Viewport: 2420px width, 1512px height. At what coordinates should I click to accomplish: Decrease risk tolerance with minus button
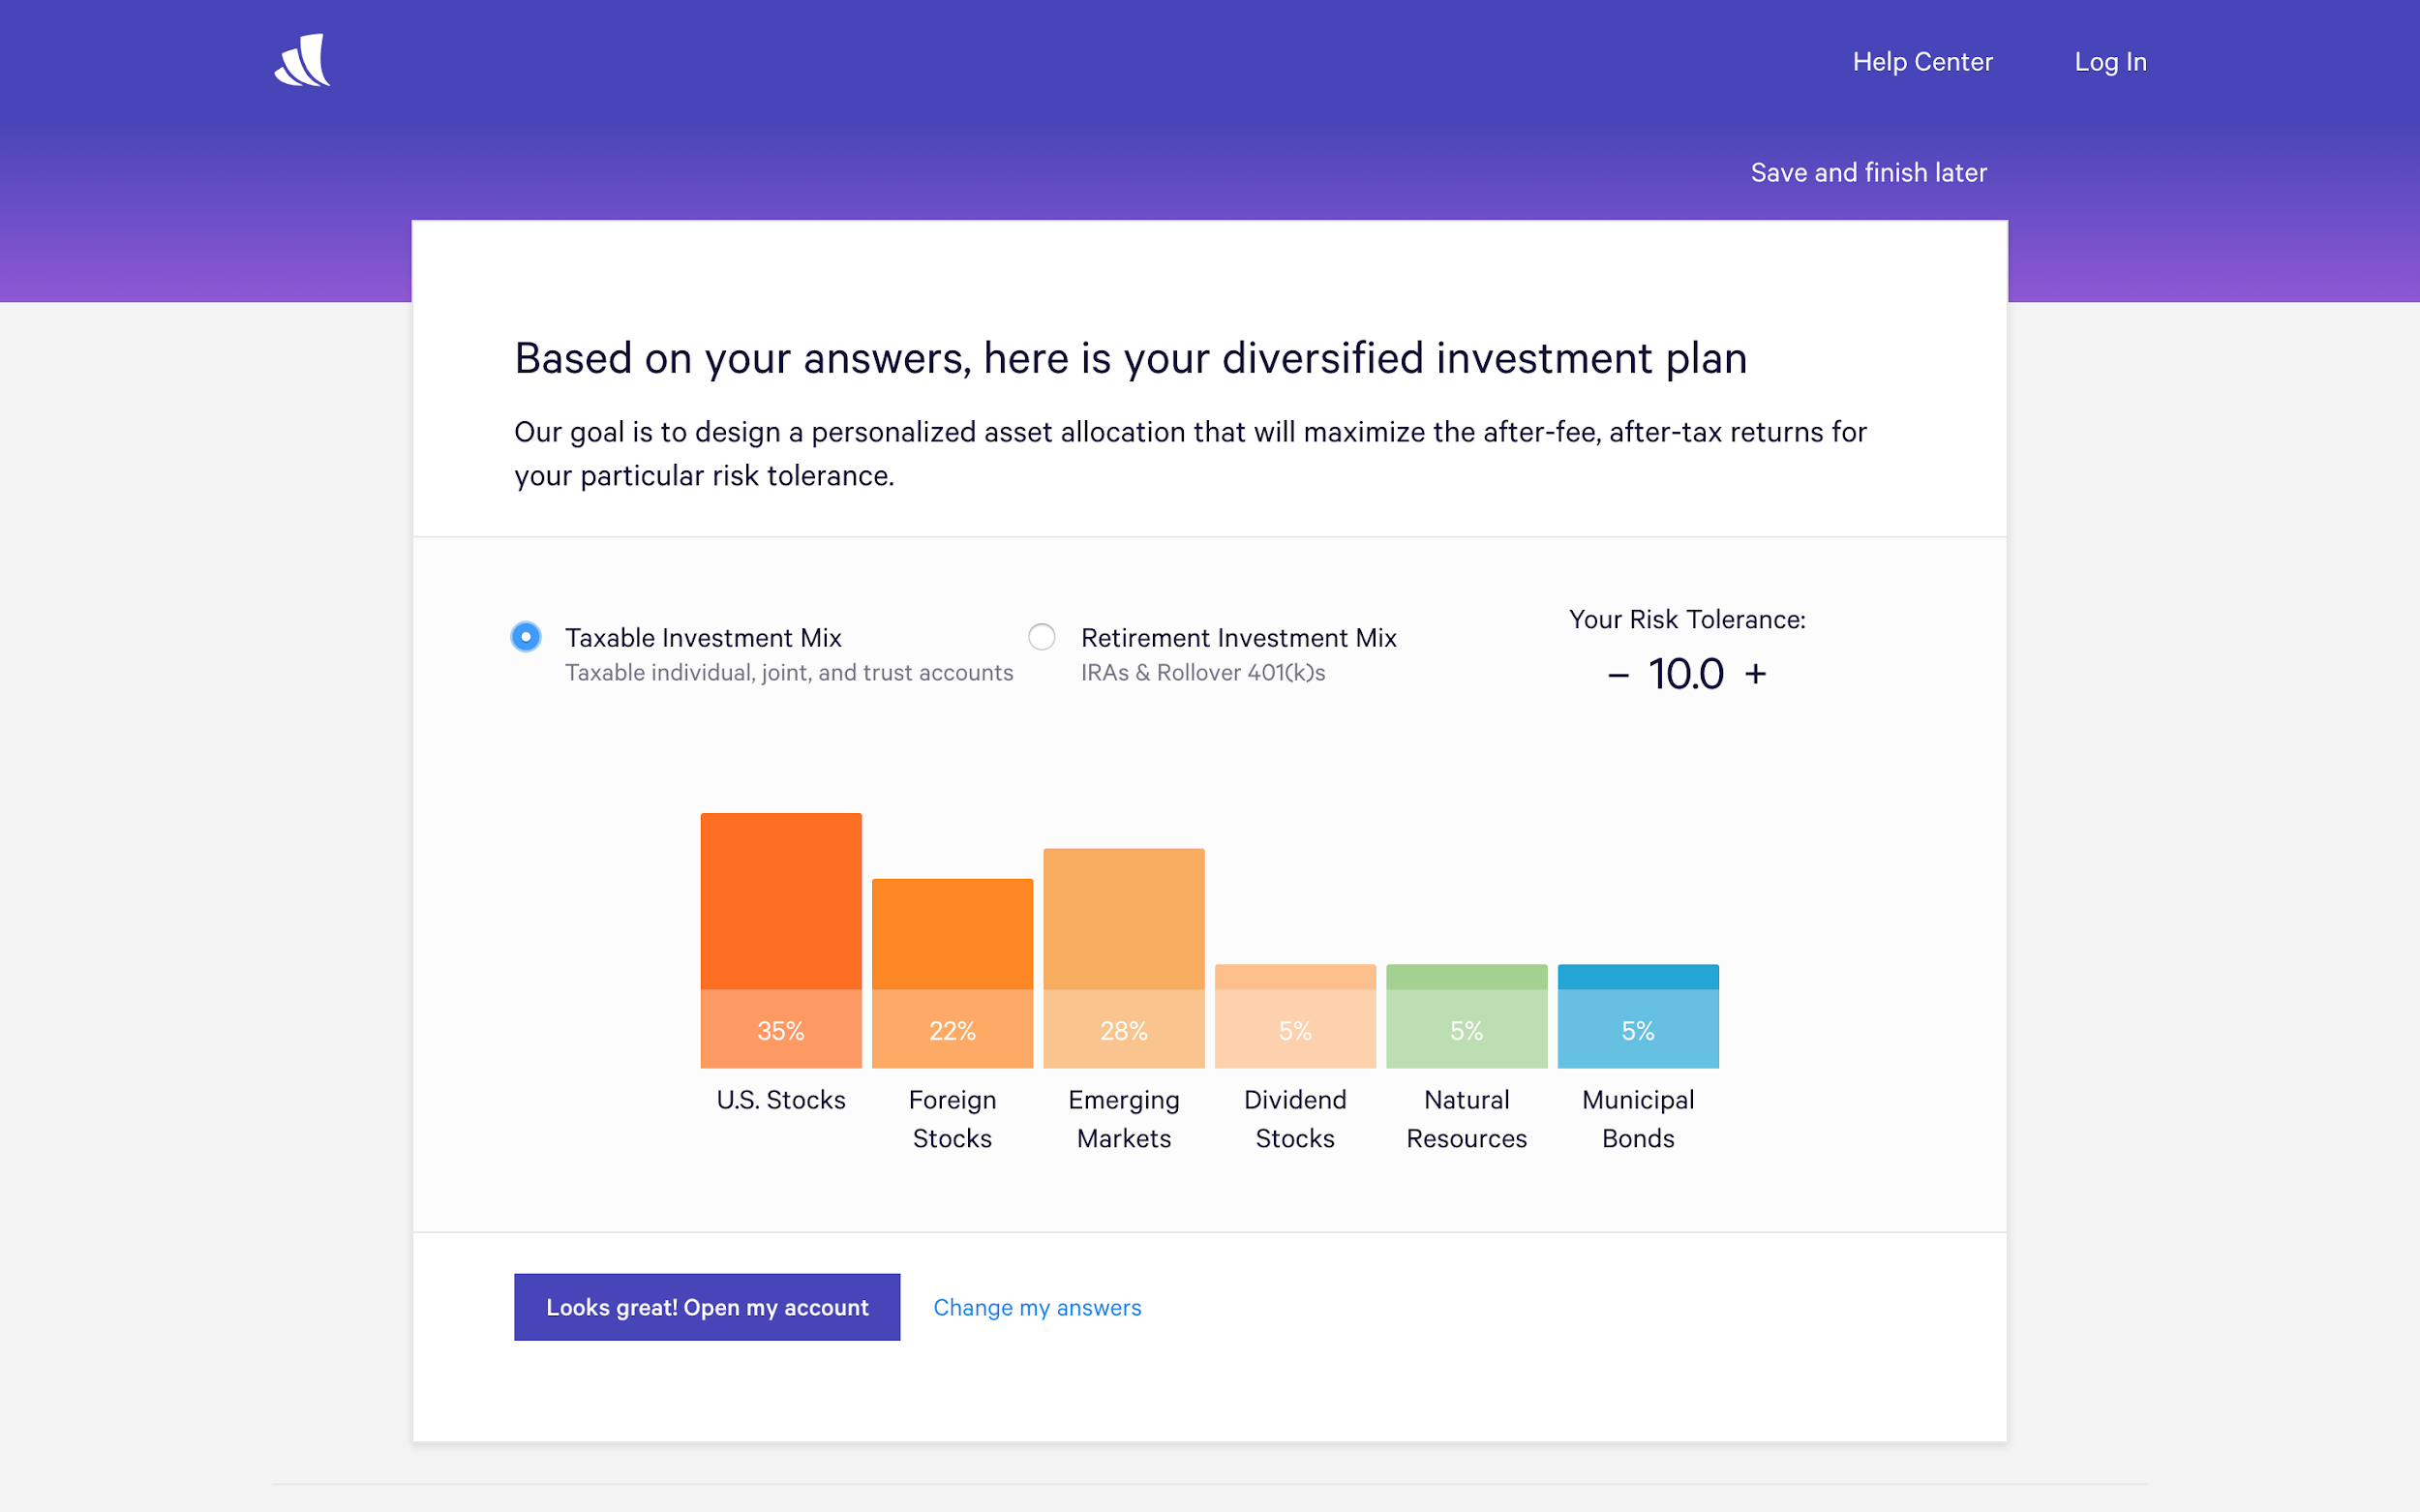point(1618,676)
